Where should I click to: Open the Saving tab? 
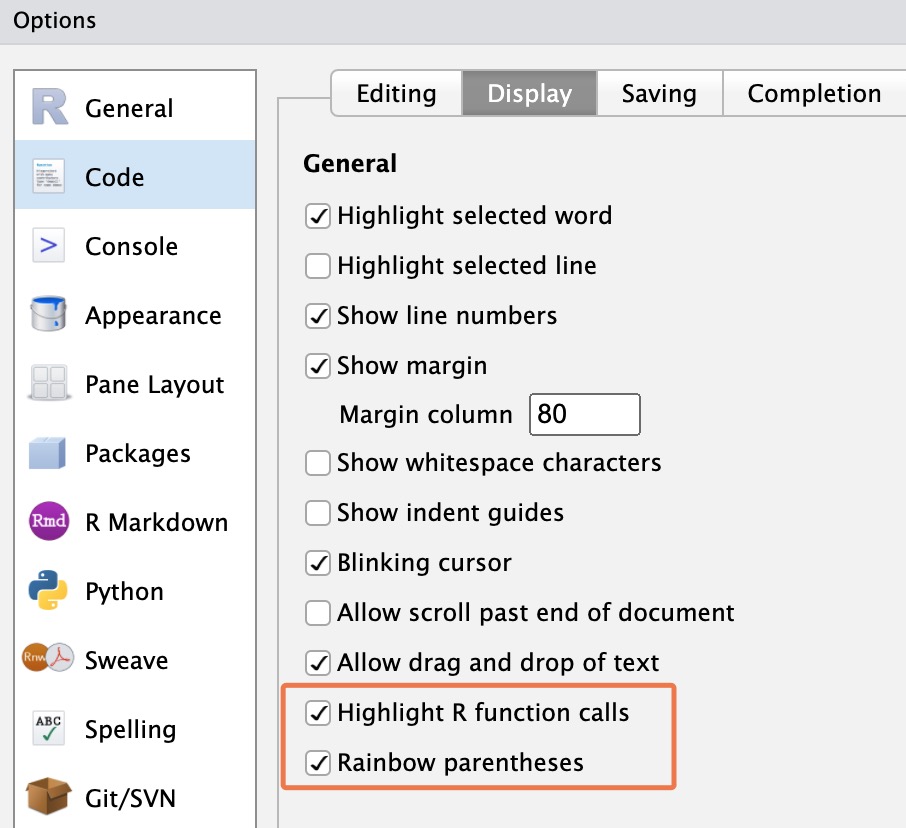tap(659, 93)
